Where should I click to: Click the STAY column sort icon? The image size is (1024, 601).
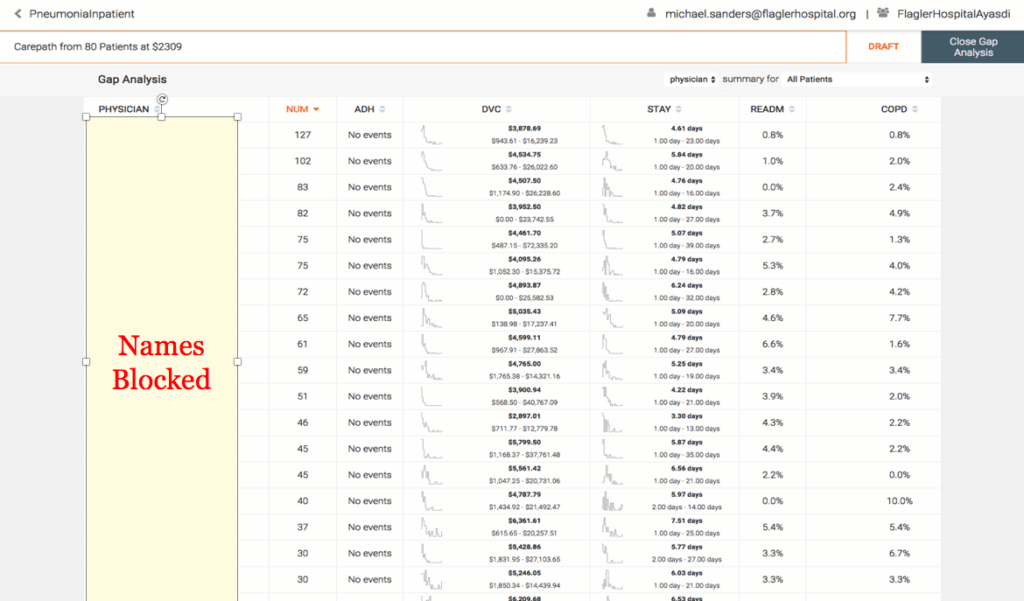[679, 109]
